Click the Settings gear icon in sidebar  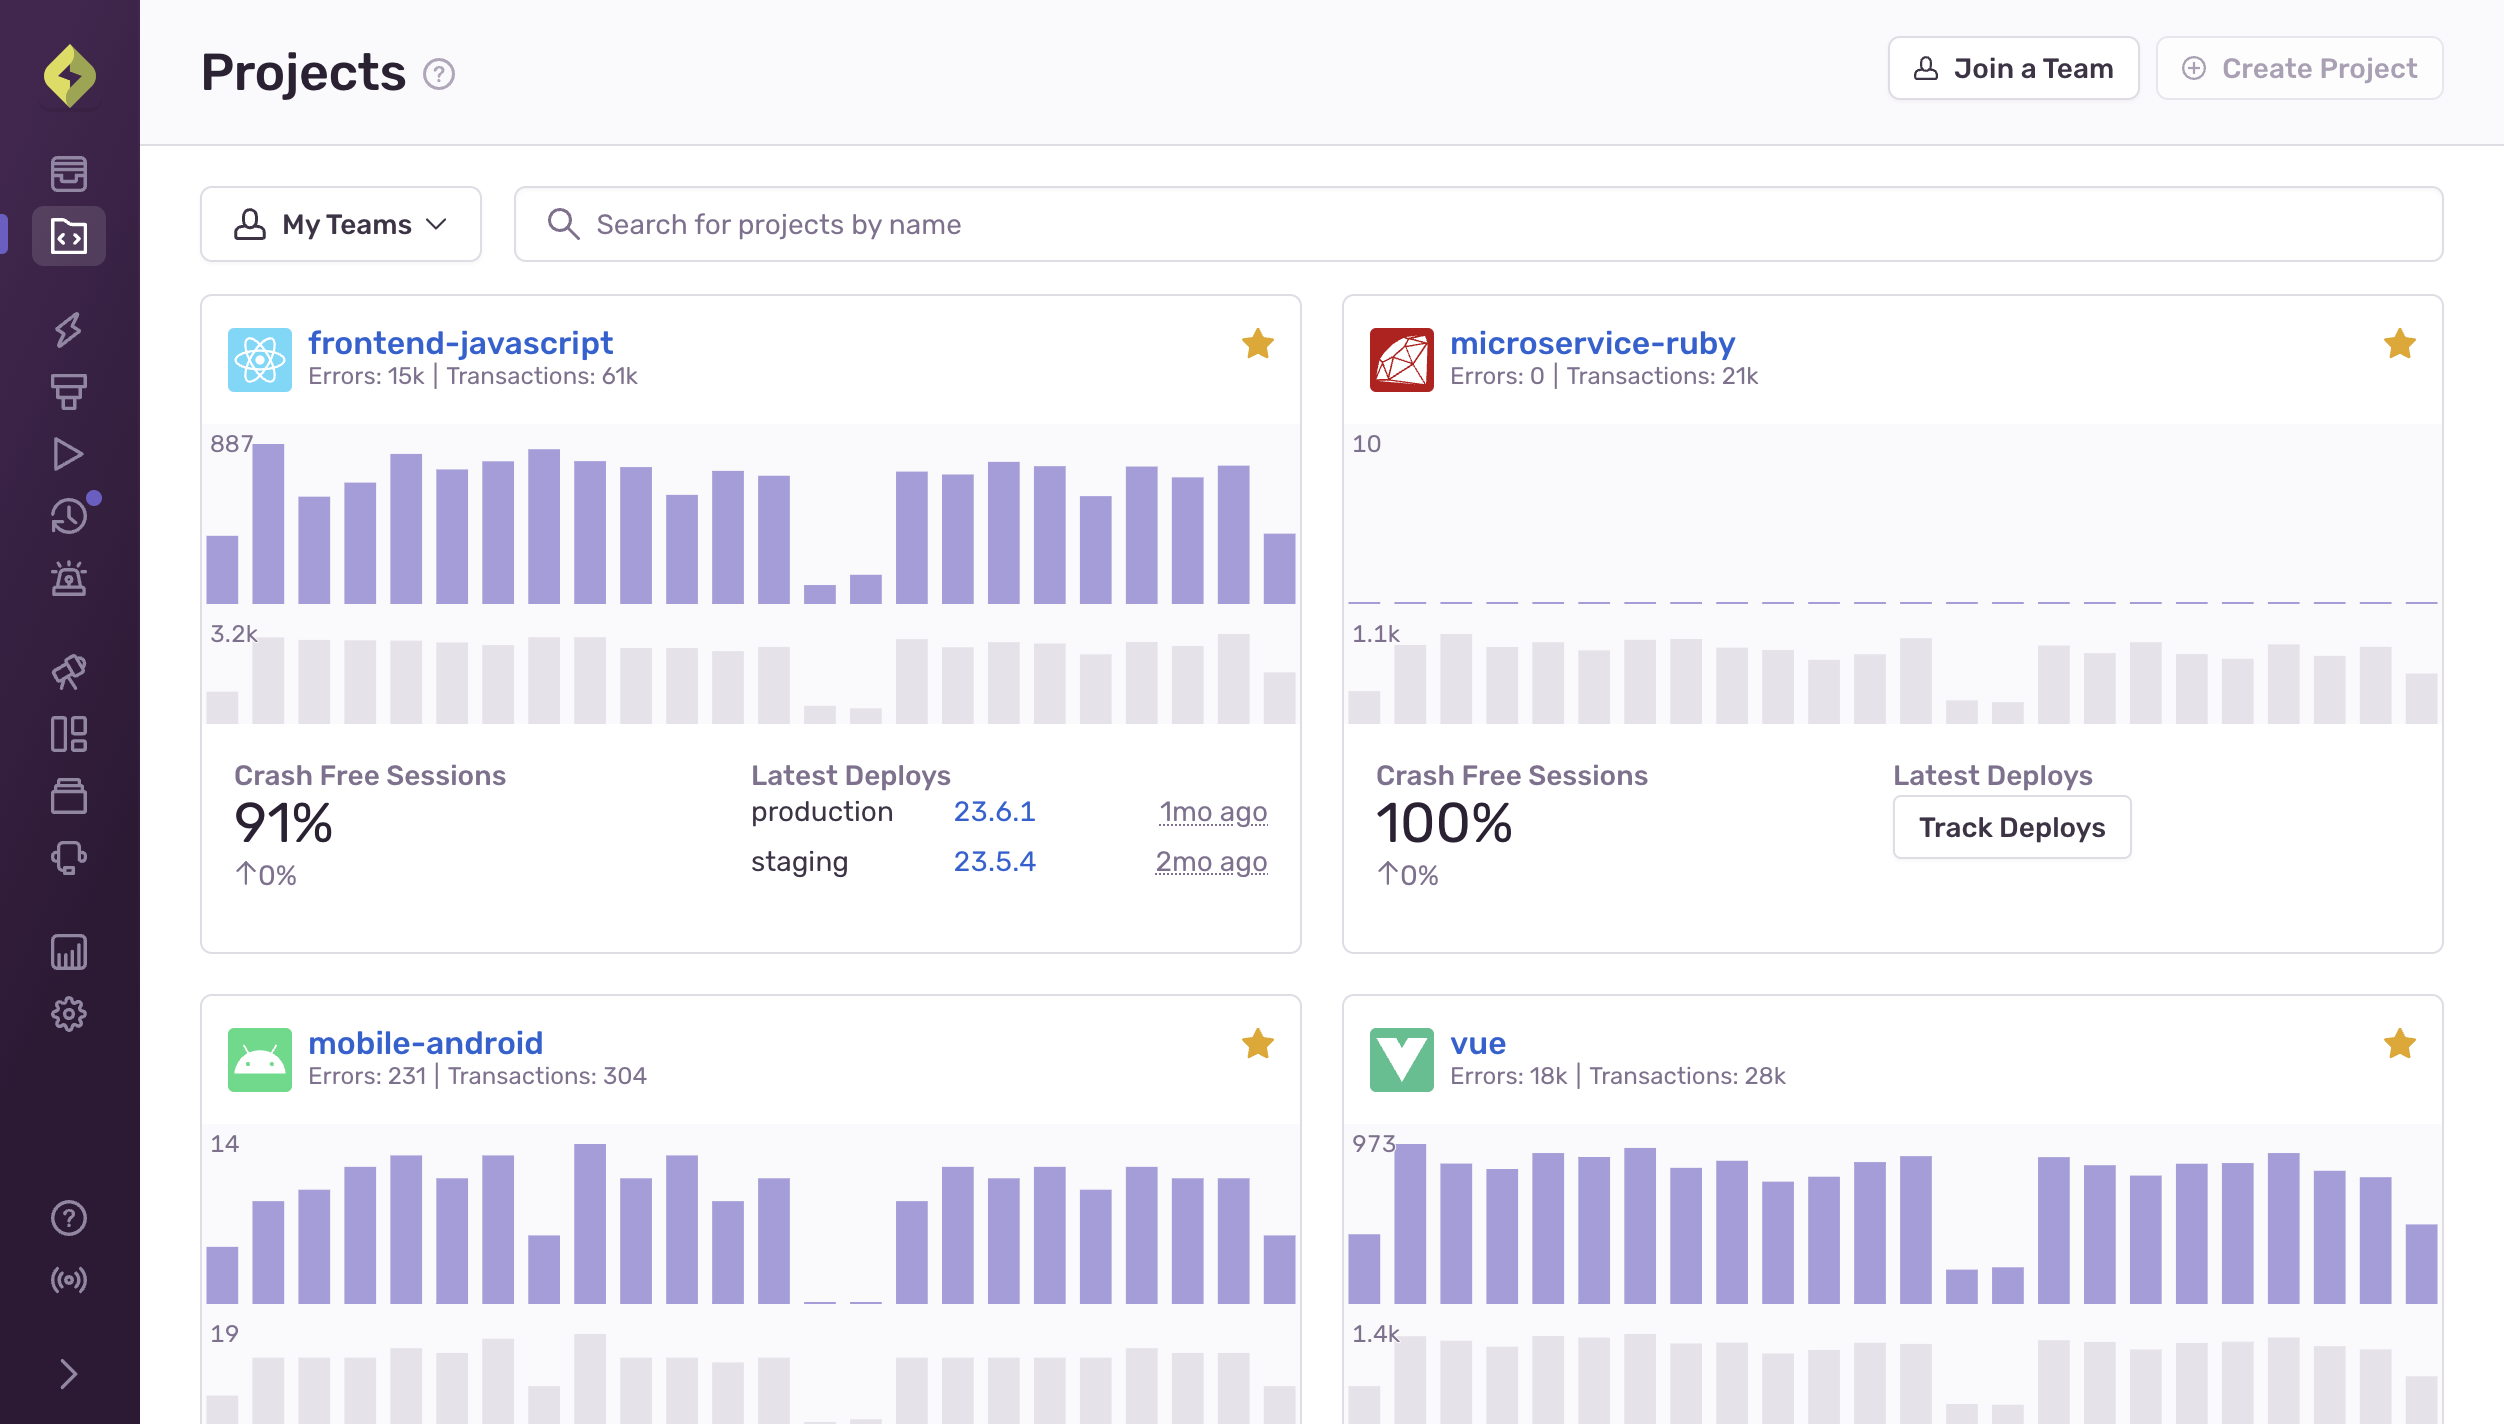click(x=69, y=1013)
